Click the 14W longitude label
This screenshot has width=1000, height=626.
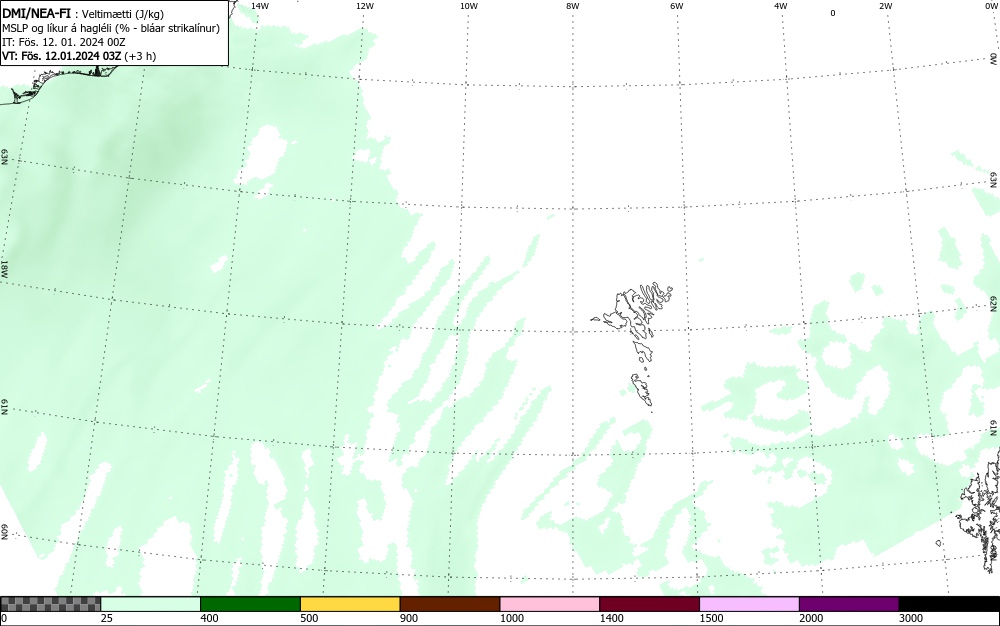pos(260,6)
